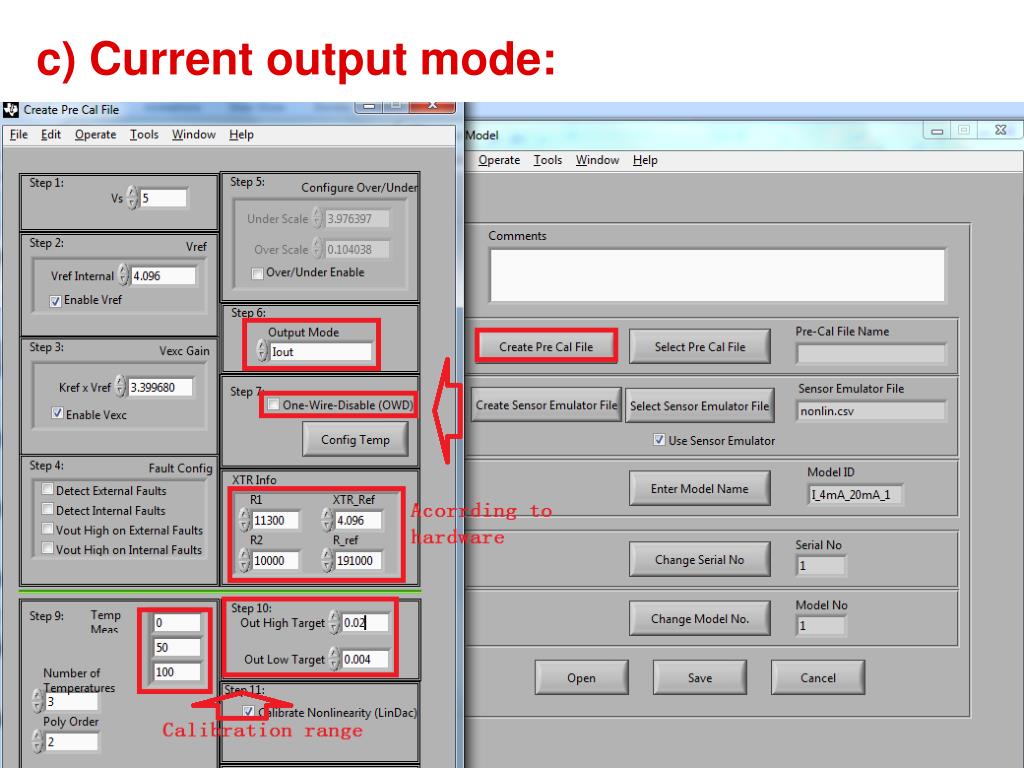Click the R_ref 191000 field
1024x768 pixels.
click(358, 560)
